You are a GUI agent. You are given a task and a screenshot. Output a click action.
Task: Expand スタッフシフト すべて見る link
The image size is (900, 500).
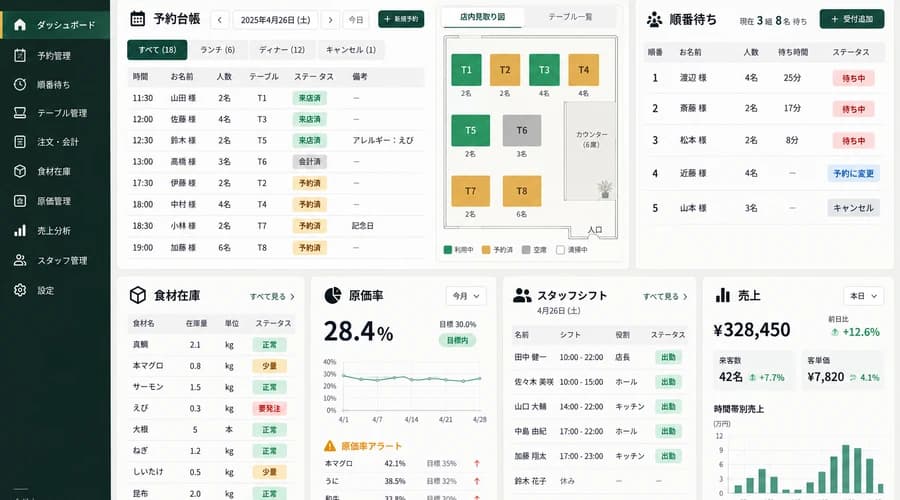[665, 296]
